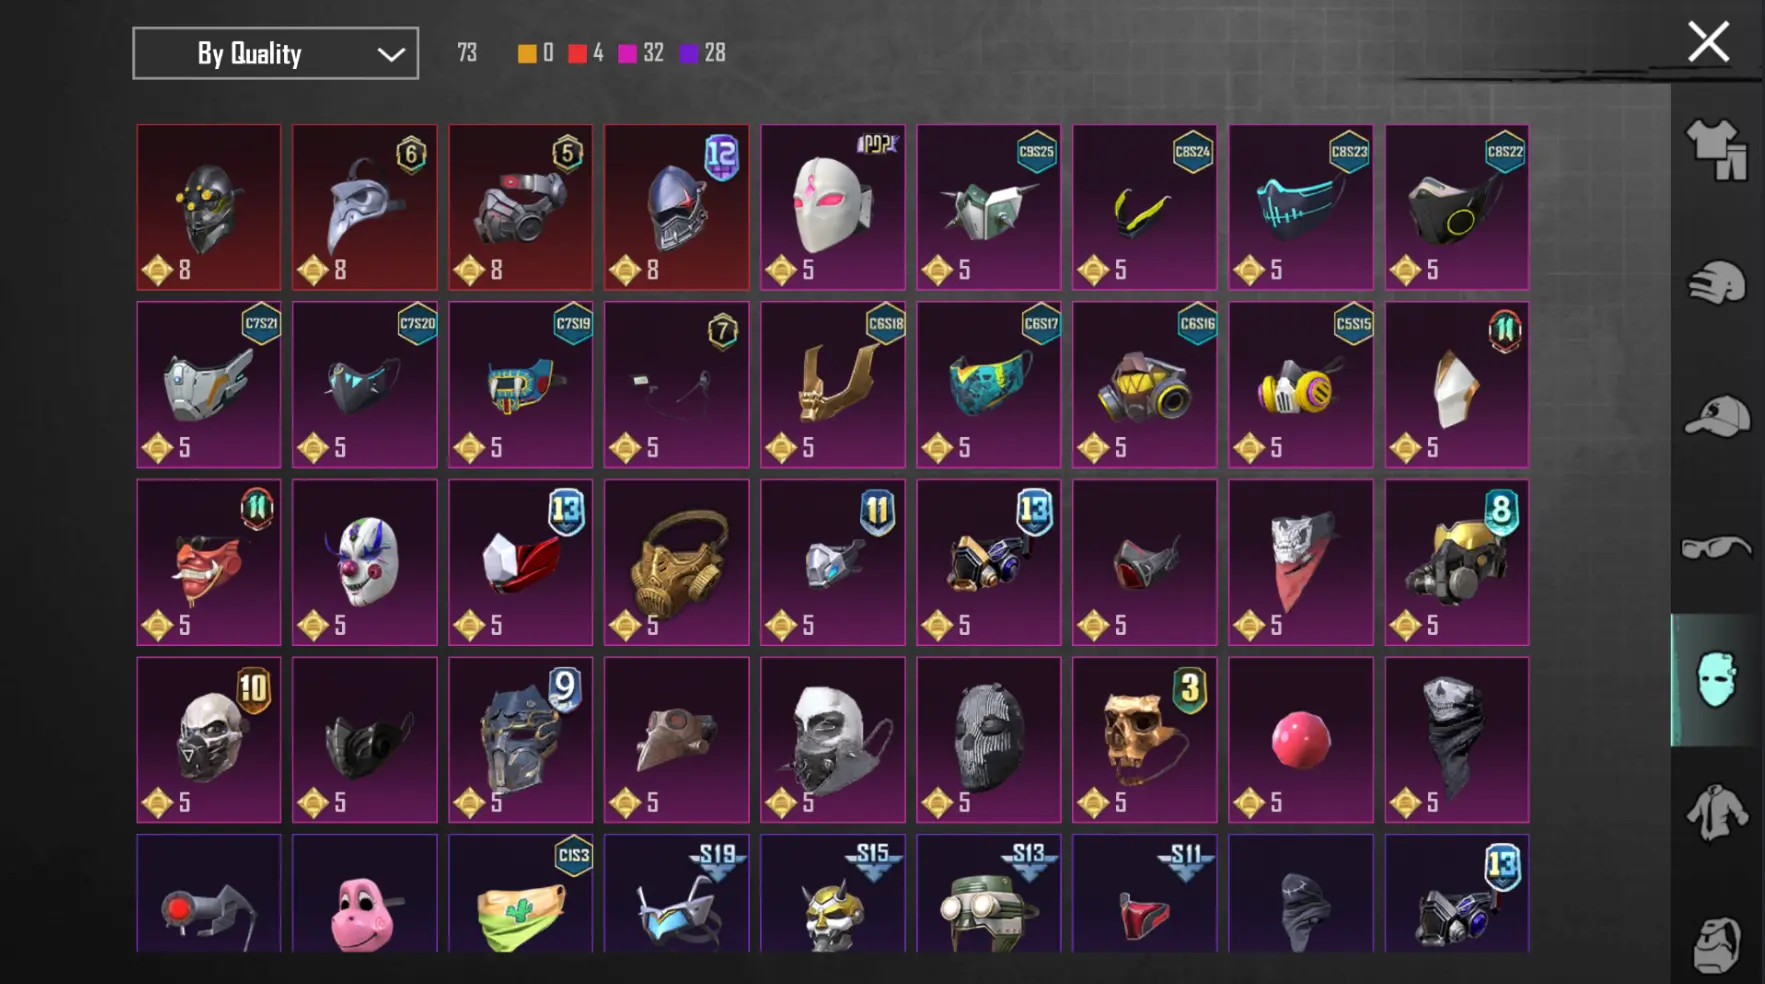Filter by the purple quality swatch
This screenshot has width=1765, height=984.
(689, 54)
